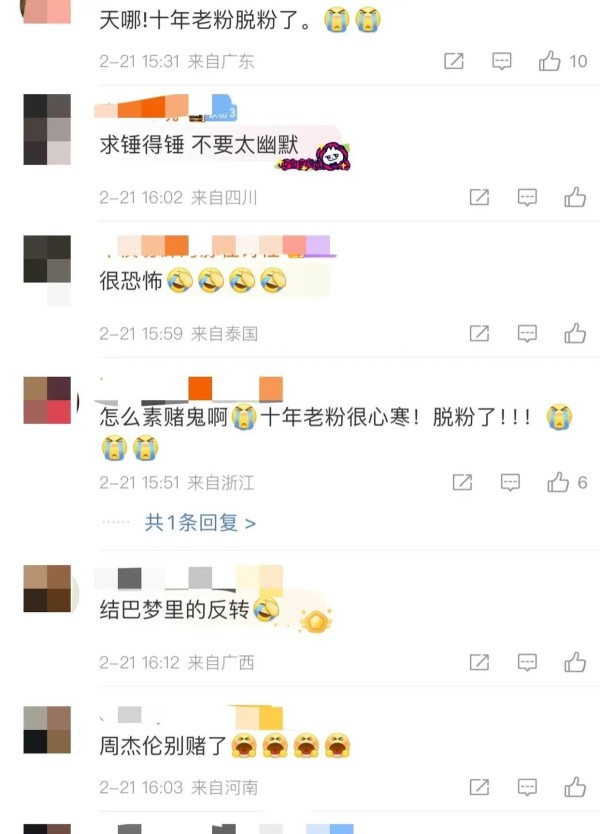Screen dimensions: 600x834
Task: Like the 求锤得锤 comment from 四川
Action: pos(575,197)
